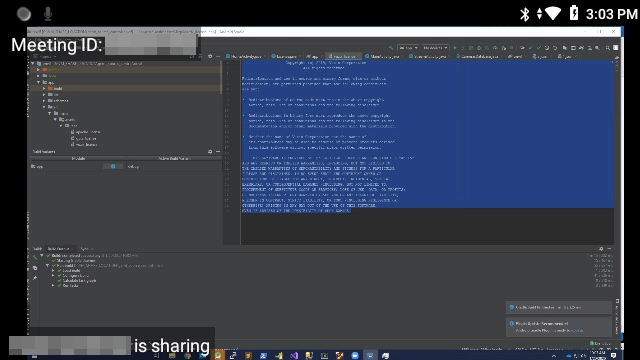This screenshot has width=640, height=360.
Task: Click the green Debug bug icon
Action: click(x=479, y=48)
